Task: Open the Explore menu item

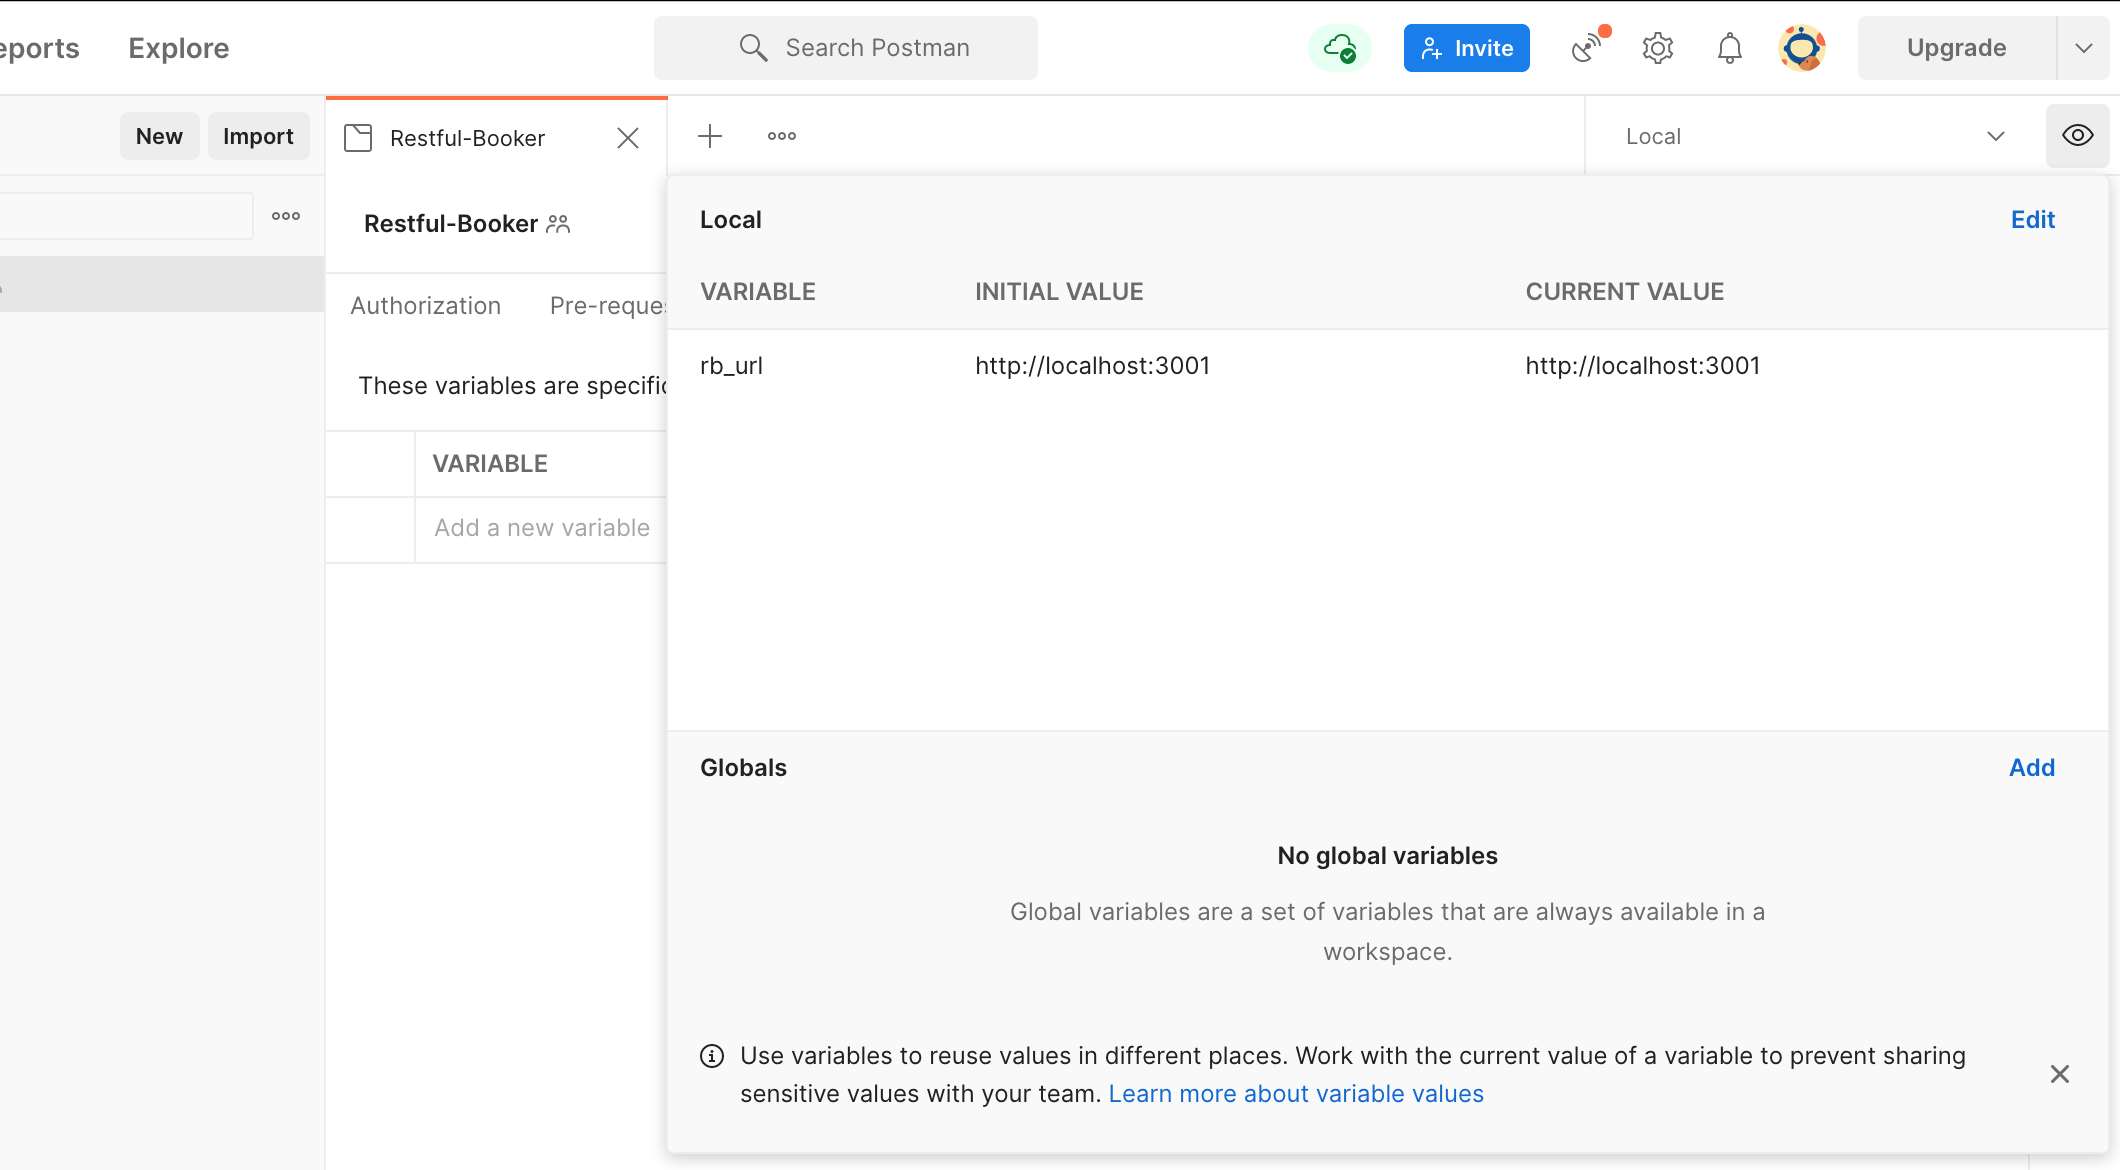Action: [x=179, y=48]
